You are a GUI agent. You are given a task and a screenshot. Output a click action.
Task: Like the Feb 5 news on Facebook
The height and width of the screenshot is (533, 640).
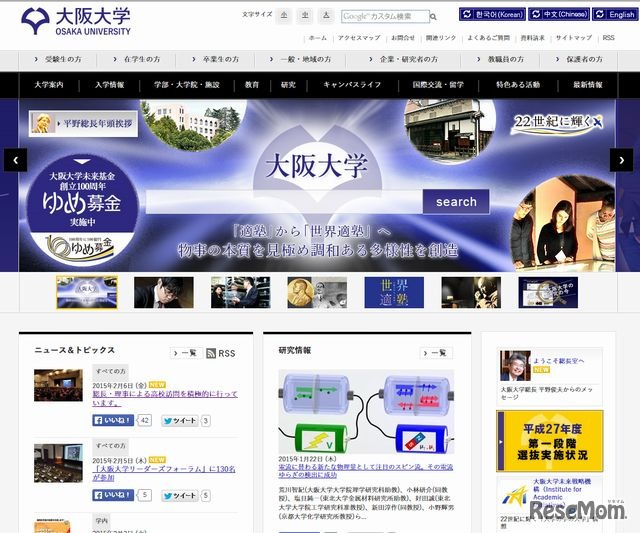pos(113,495)
